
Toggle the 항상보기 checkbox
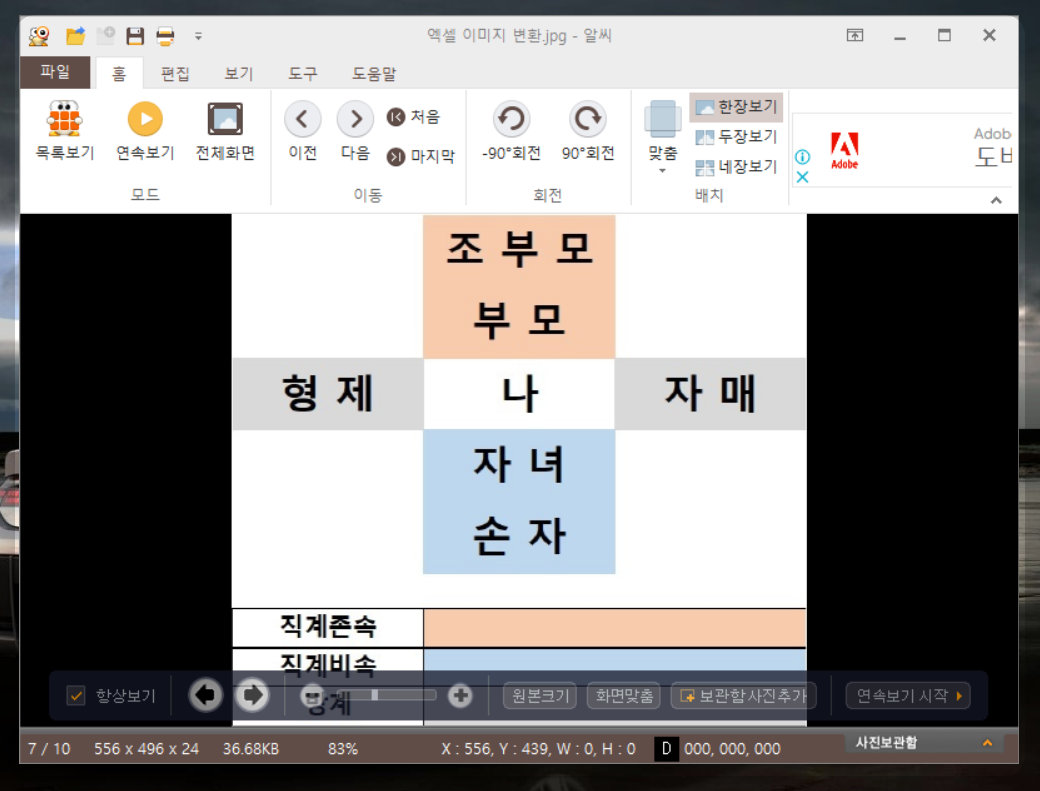(76, 695)
